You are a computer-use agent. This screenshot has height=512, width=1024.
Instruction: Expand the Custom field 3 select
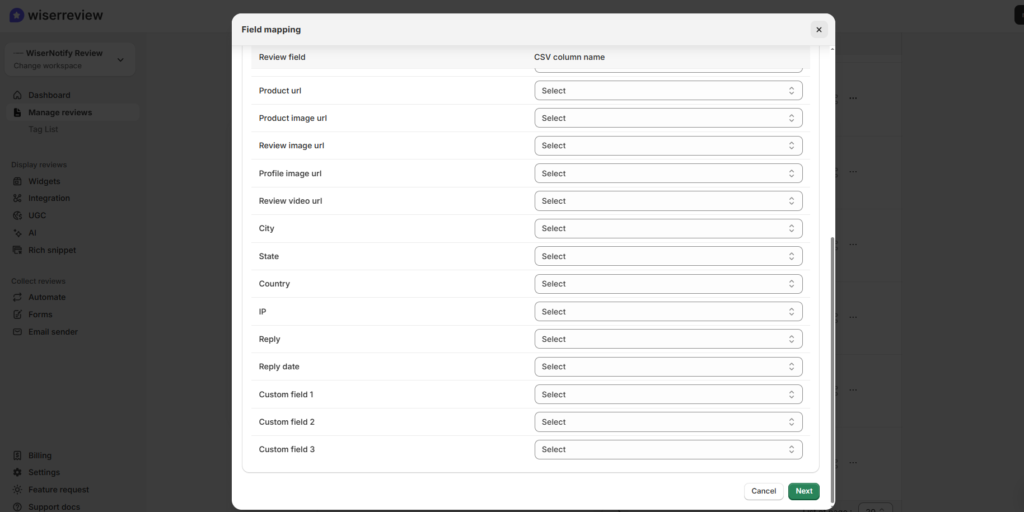[668, 450]
